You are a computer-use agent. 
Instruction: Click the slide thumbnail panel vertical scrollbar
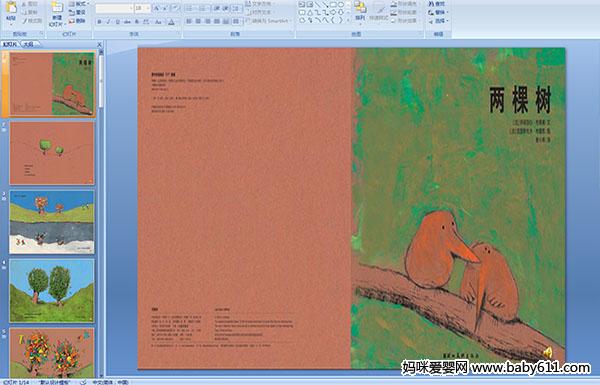coord(101,213)
